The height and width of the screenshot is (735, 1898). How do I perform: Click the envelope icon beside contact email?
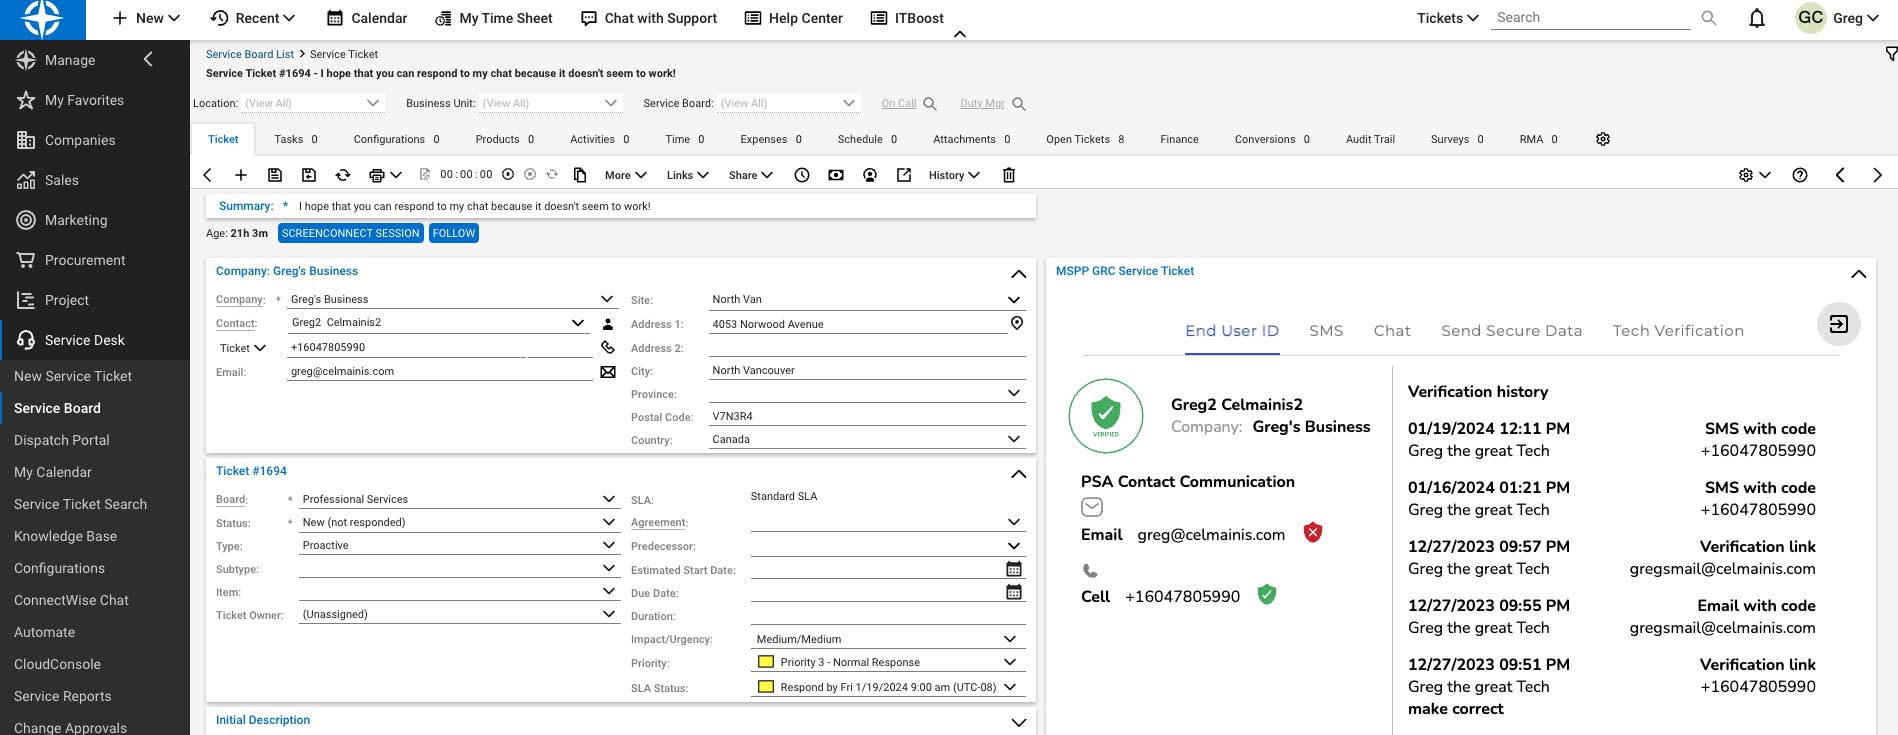point(608,372)
